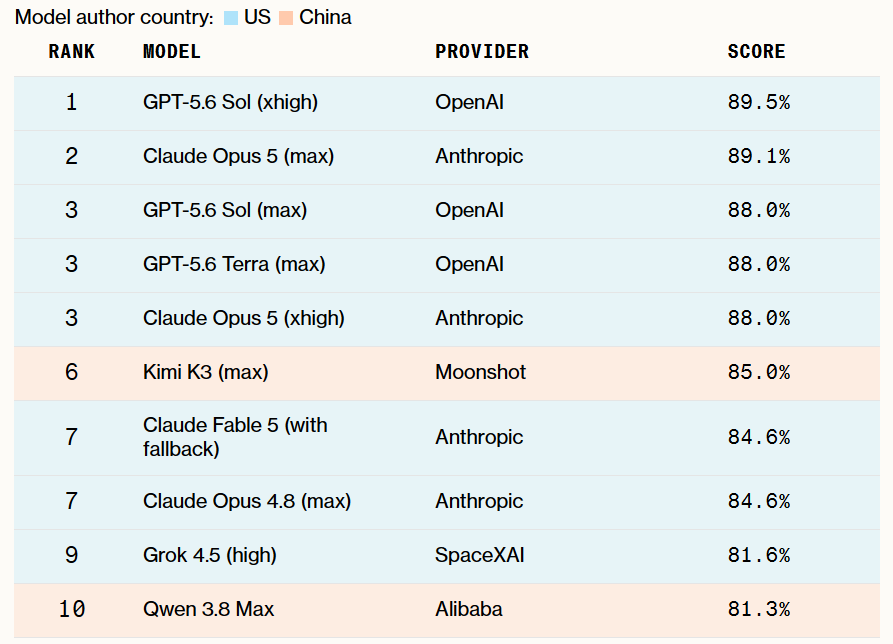Click the US blue legend swatch
Image resolution: width=893 pixels, height=644 pixels.
coord(231,18)
